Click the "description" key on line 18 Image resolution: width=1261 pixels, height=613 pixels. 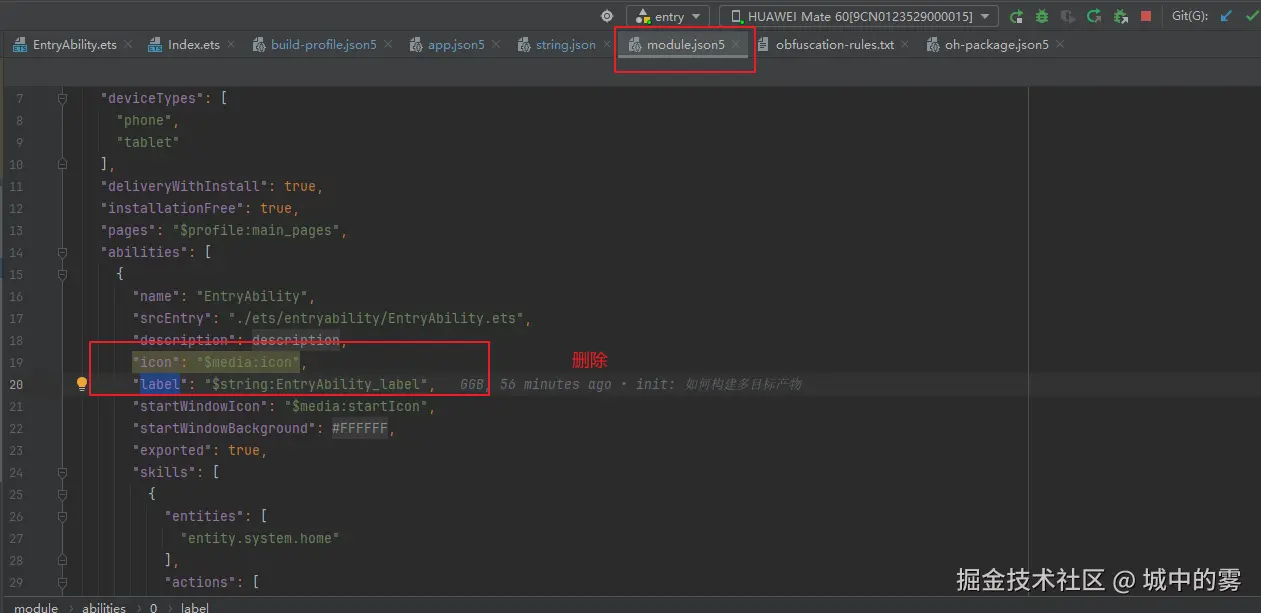click(184, 340)
